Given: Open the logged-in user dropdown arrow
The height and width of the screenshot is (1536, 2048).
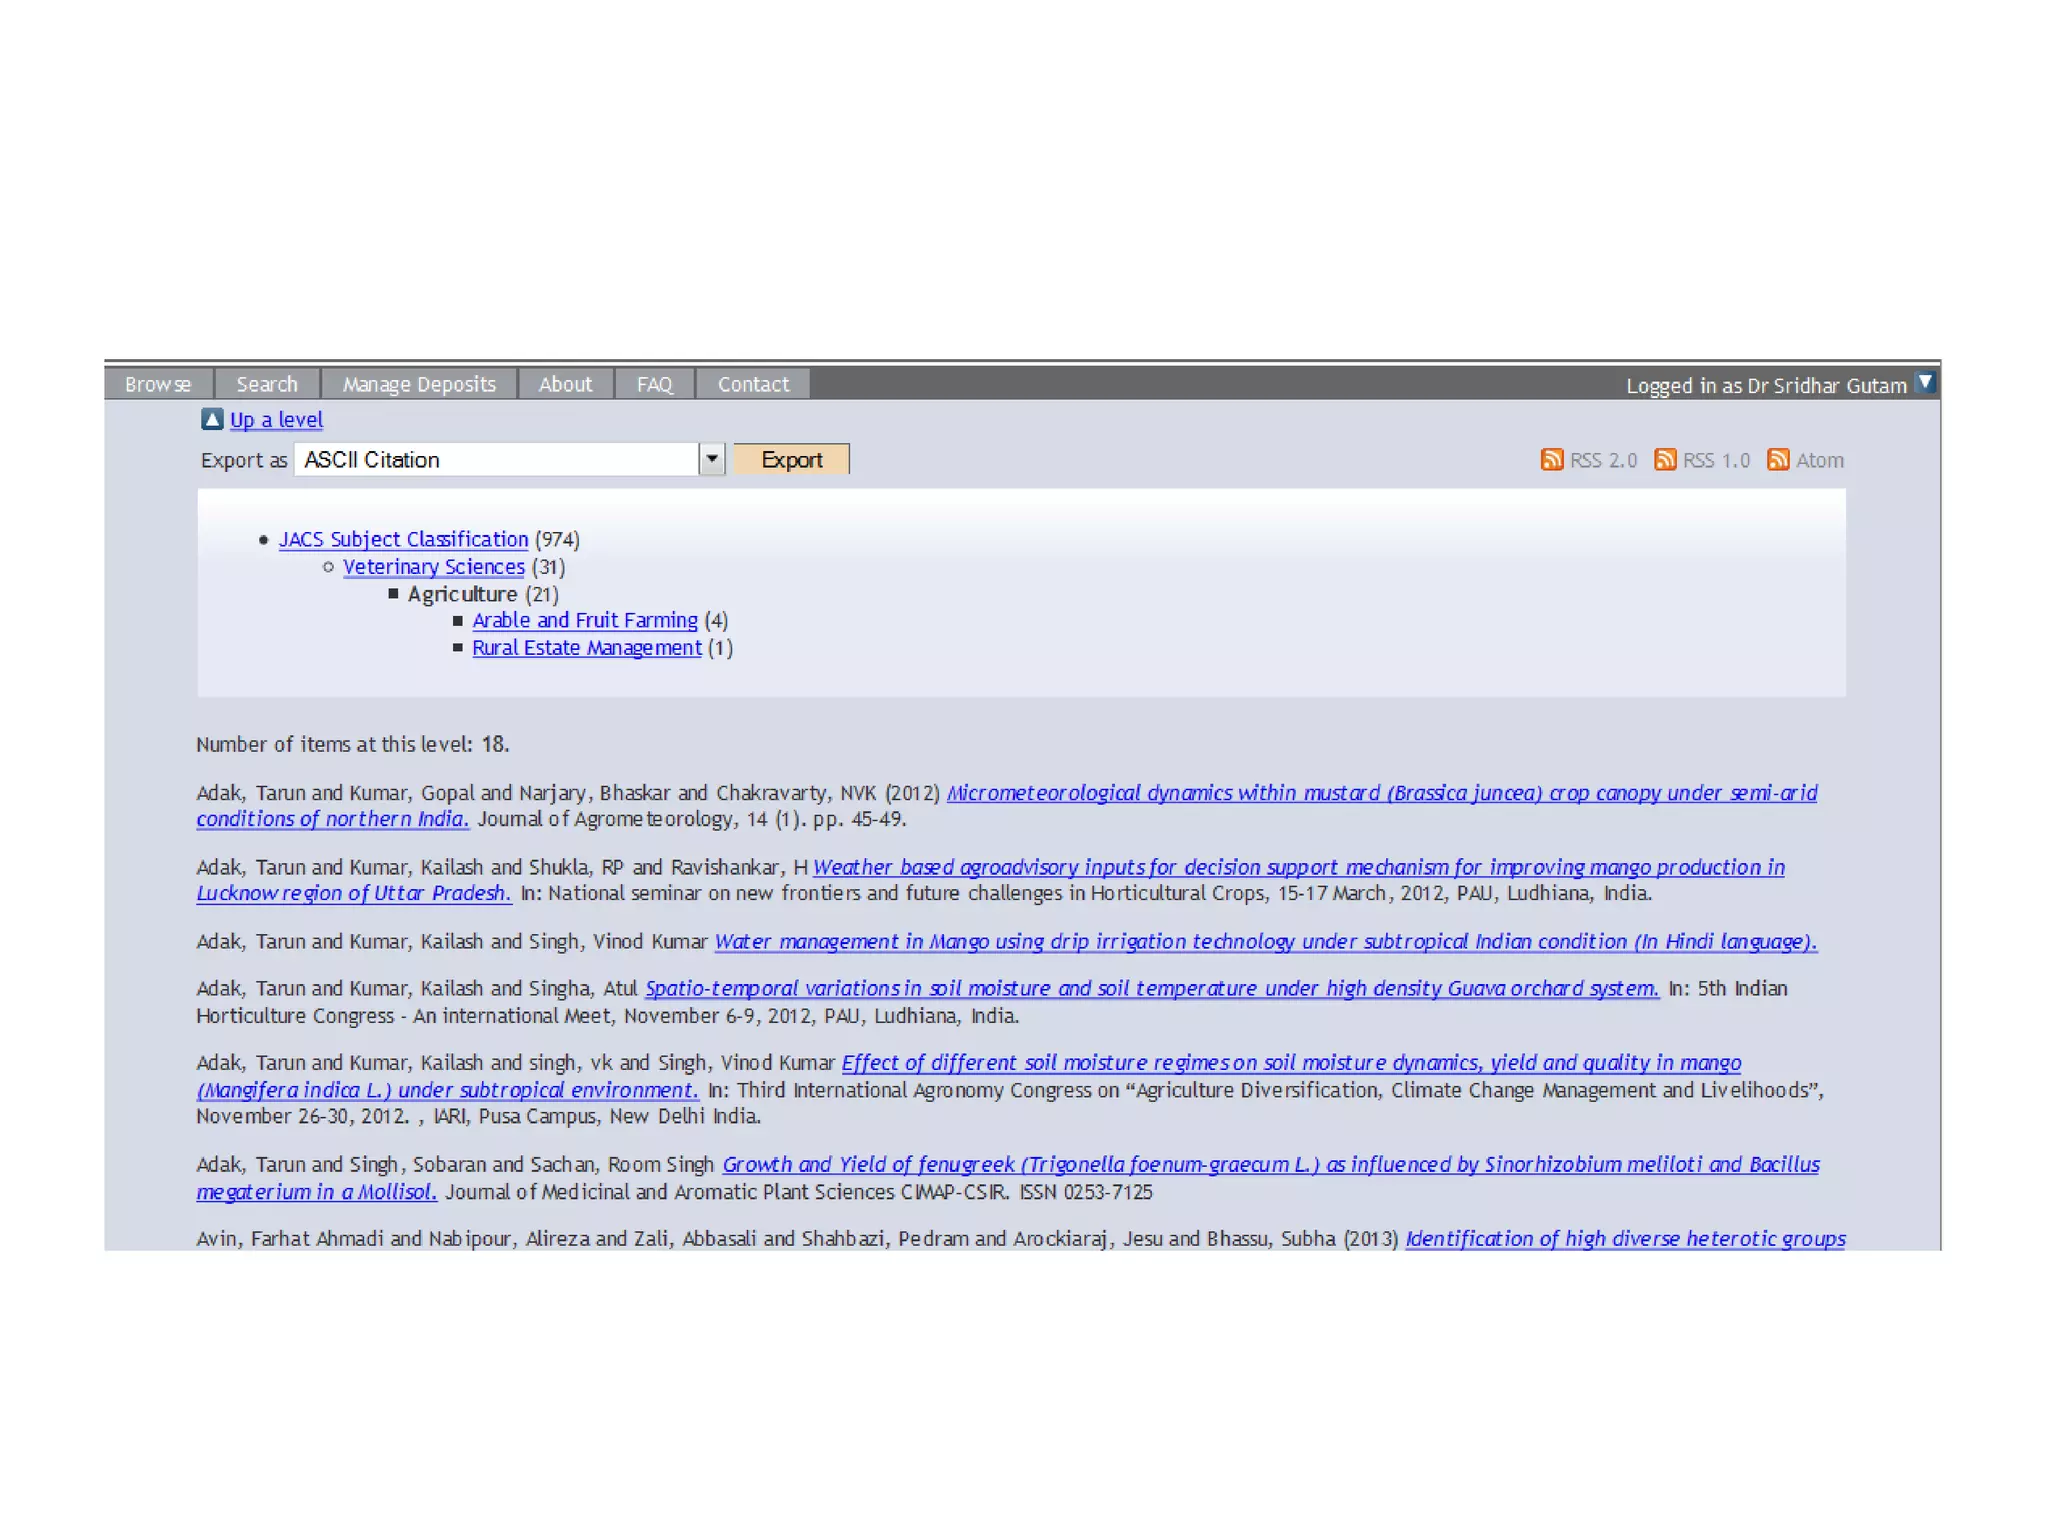Looking at the screenshot, I should pyautogui.click(x=1925, y=382).
